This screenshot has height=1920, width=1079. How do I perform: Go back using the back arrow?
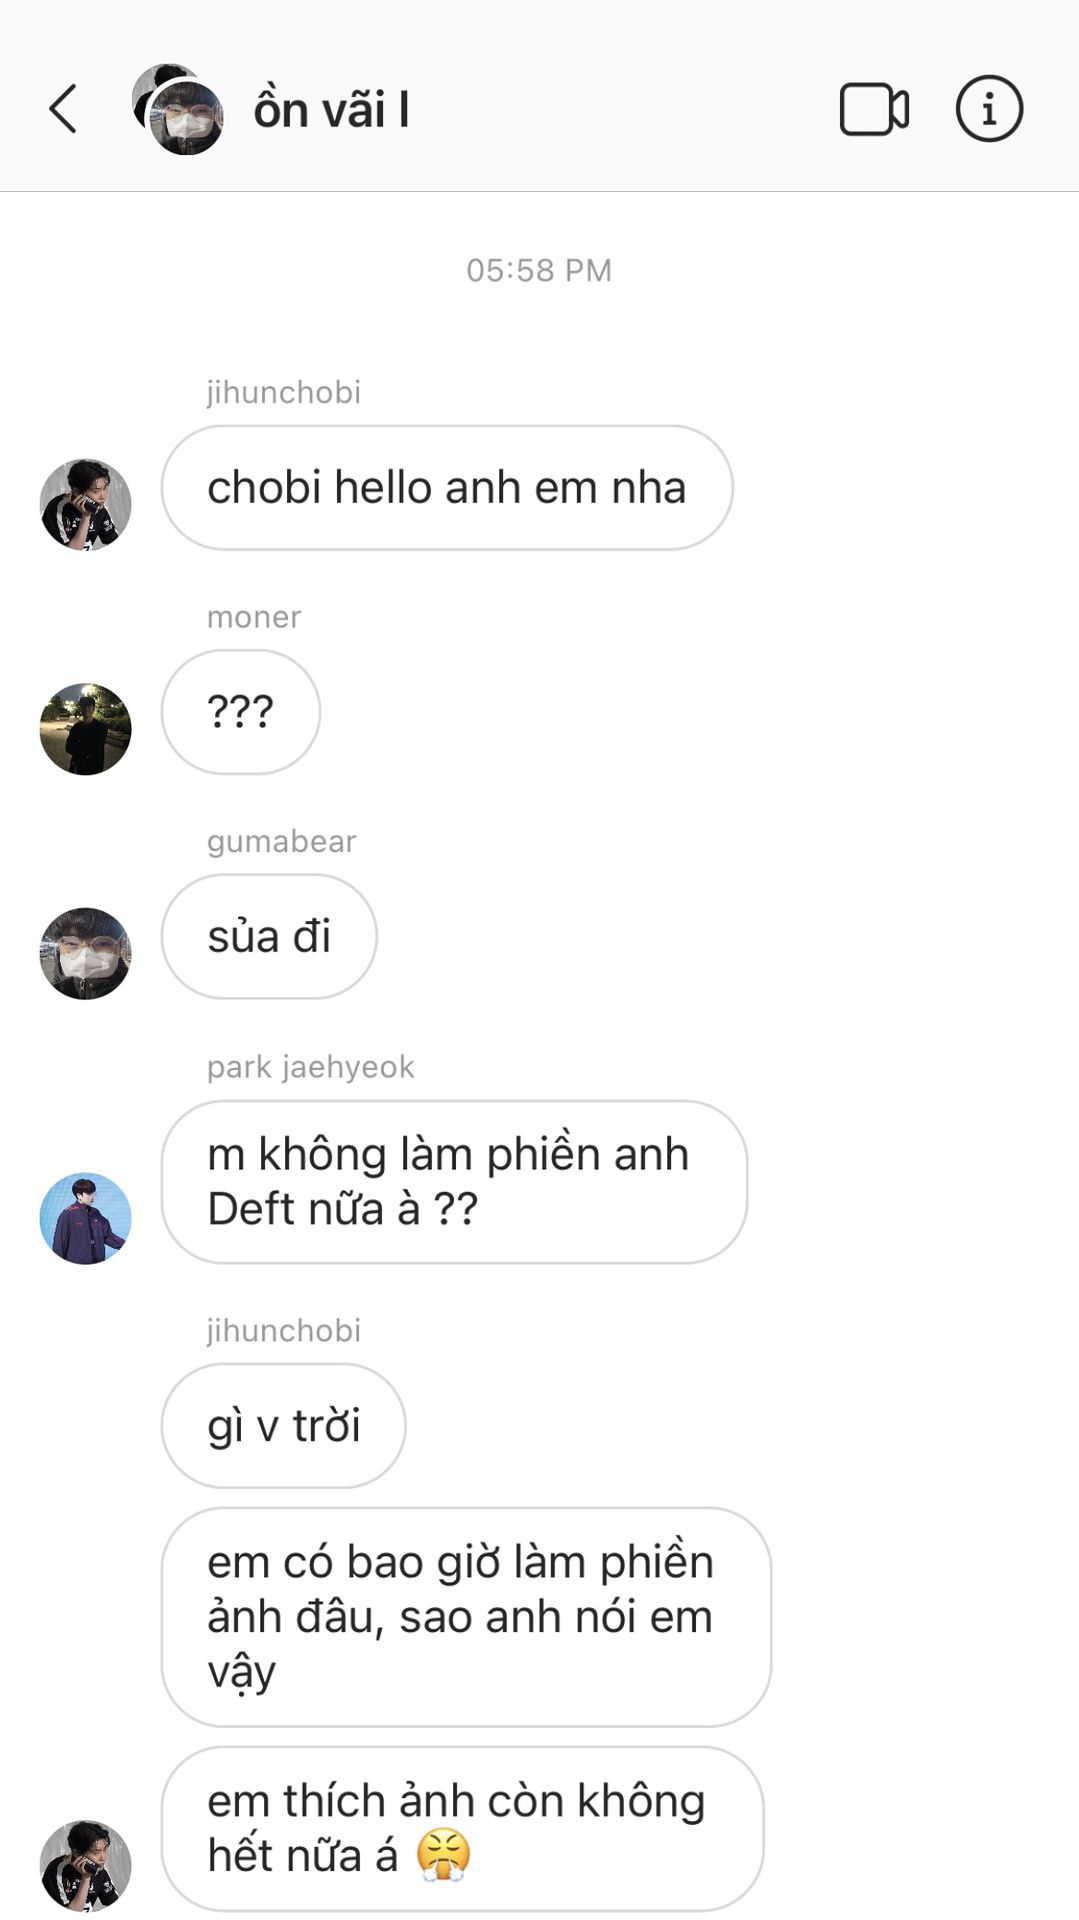click(63, 109)
